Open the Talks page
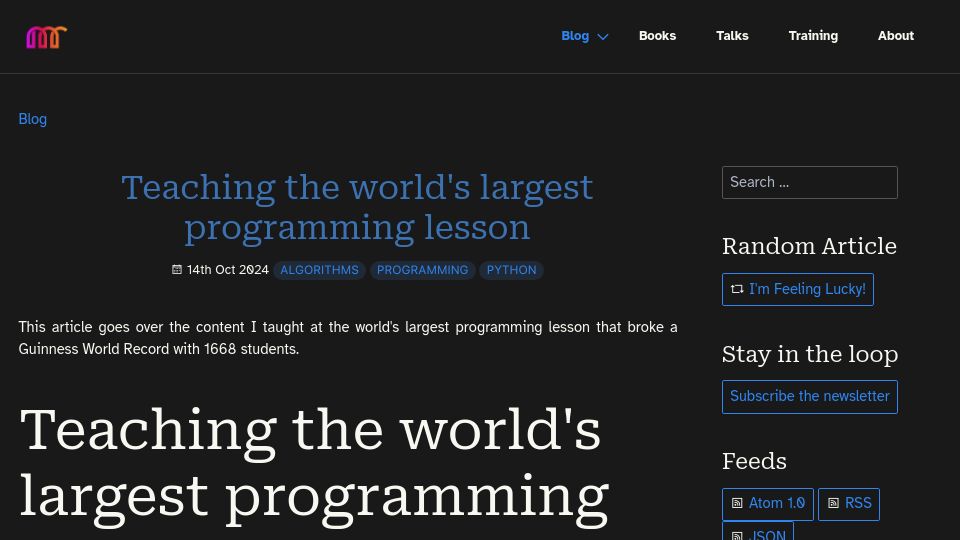The image size is (960, 540). [x=732, y=36]
